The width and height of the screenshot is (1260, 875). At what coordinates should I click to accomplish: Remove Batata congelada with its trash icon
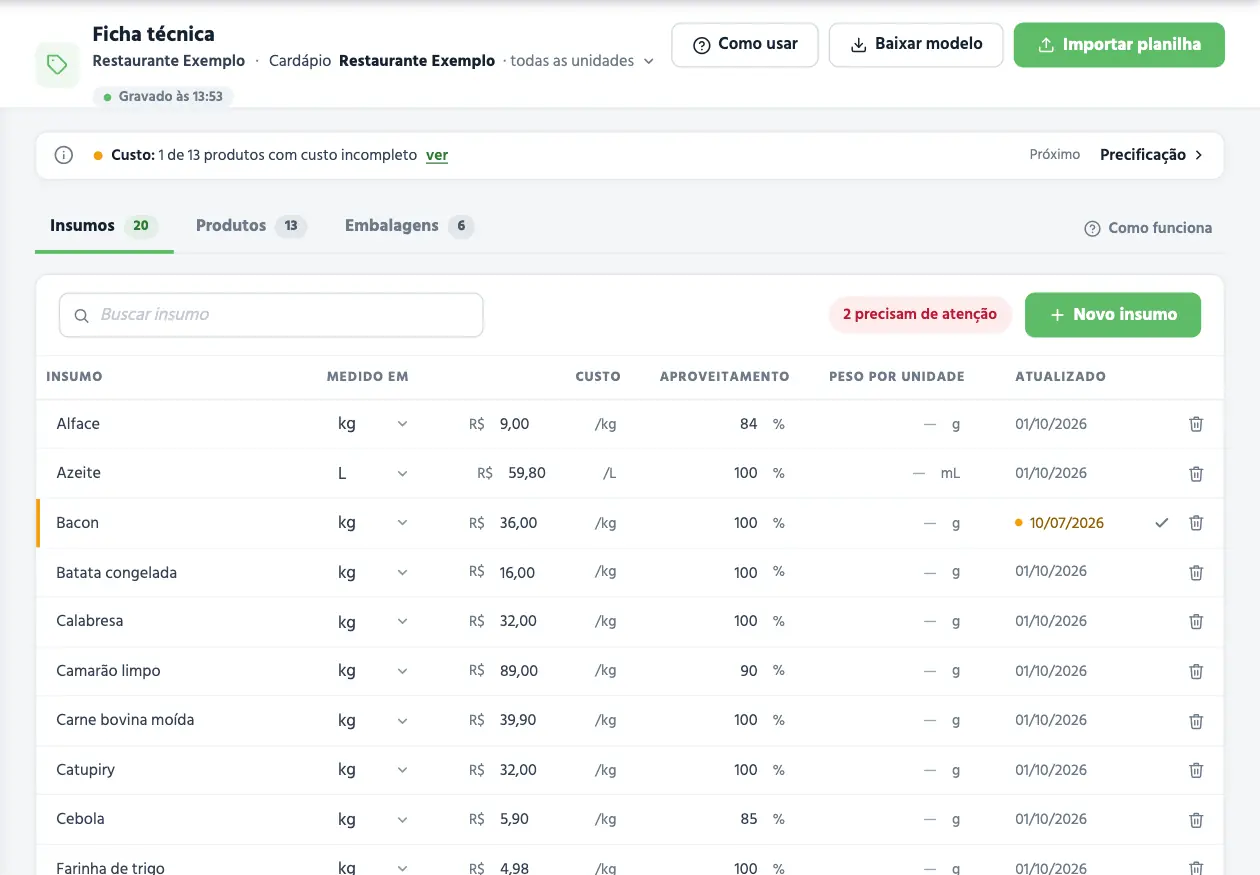pyautogui.click(x=1196, y=572)
